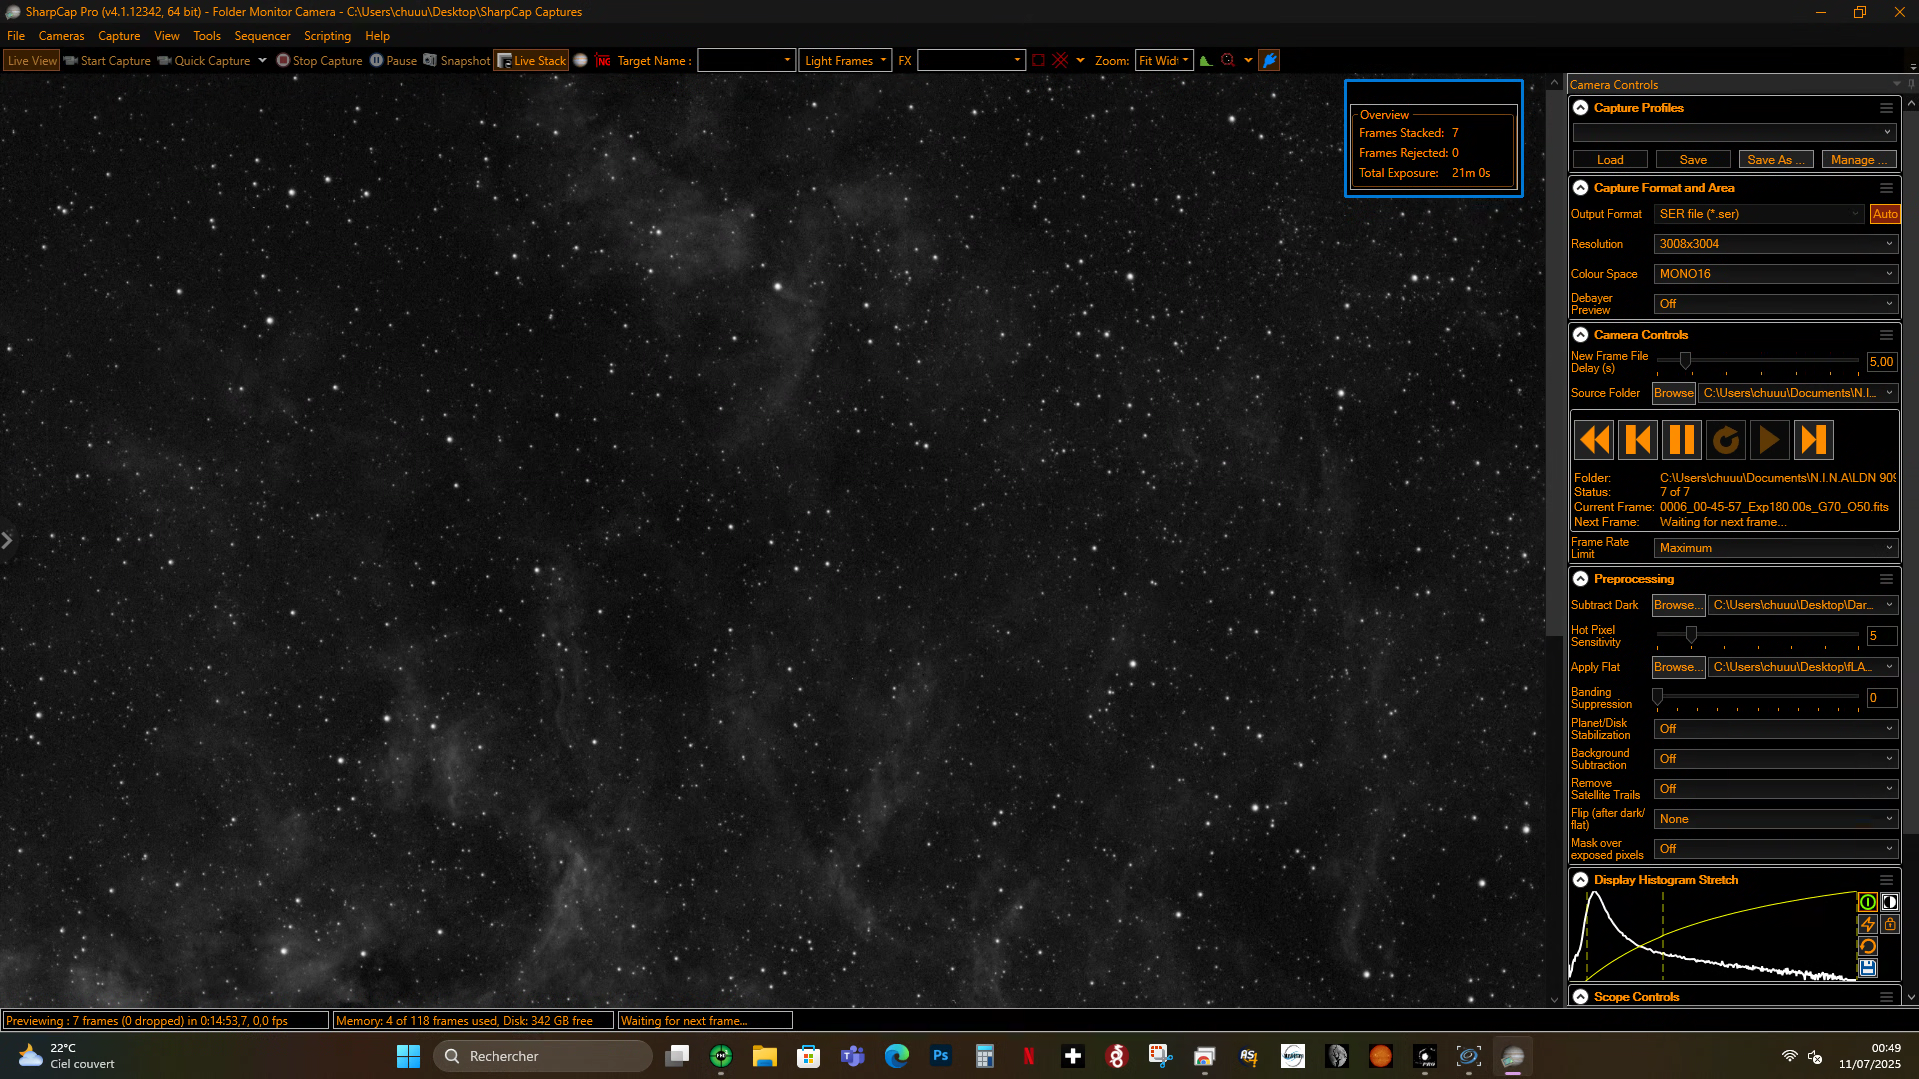
Task: Pause the folder monitor playback
Action: click(1682, 440)
